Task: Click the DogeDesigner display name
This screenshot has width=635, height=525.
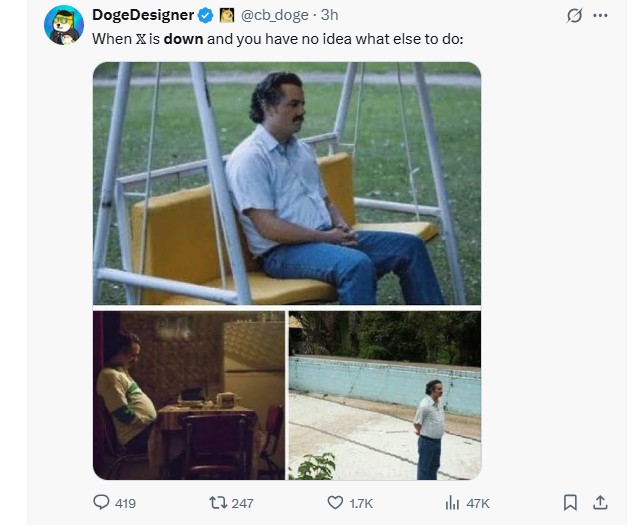Action: [142, 15]
